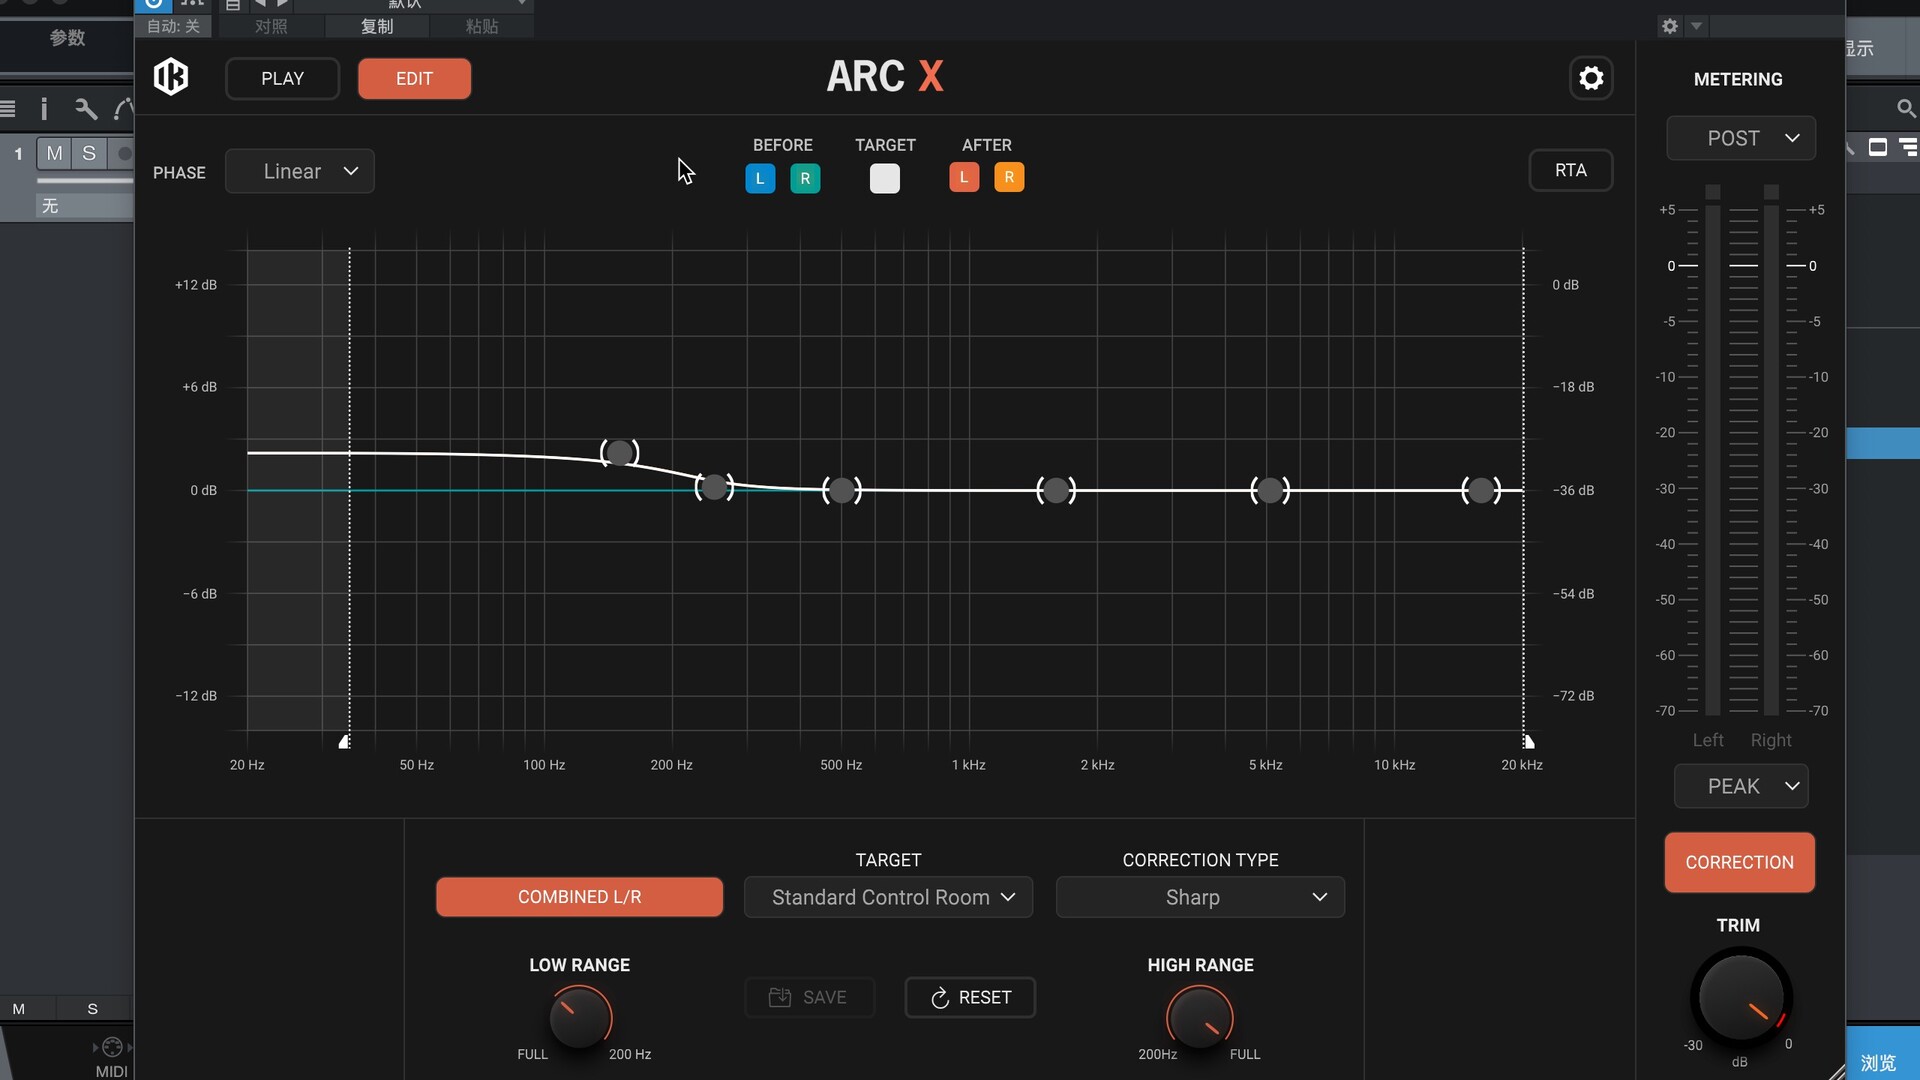Click the IK Multimedia logo icon
The height and width of the screenshot is (1080, 1920).
(171, 77)
